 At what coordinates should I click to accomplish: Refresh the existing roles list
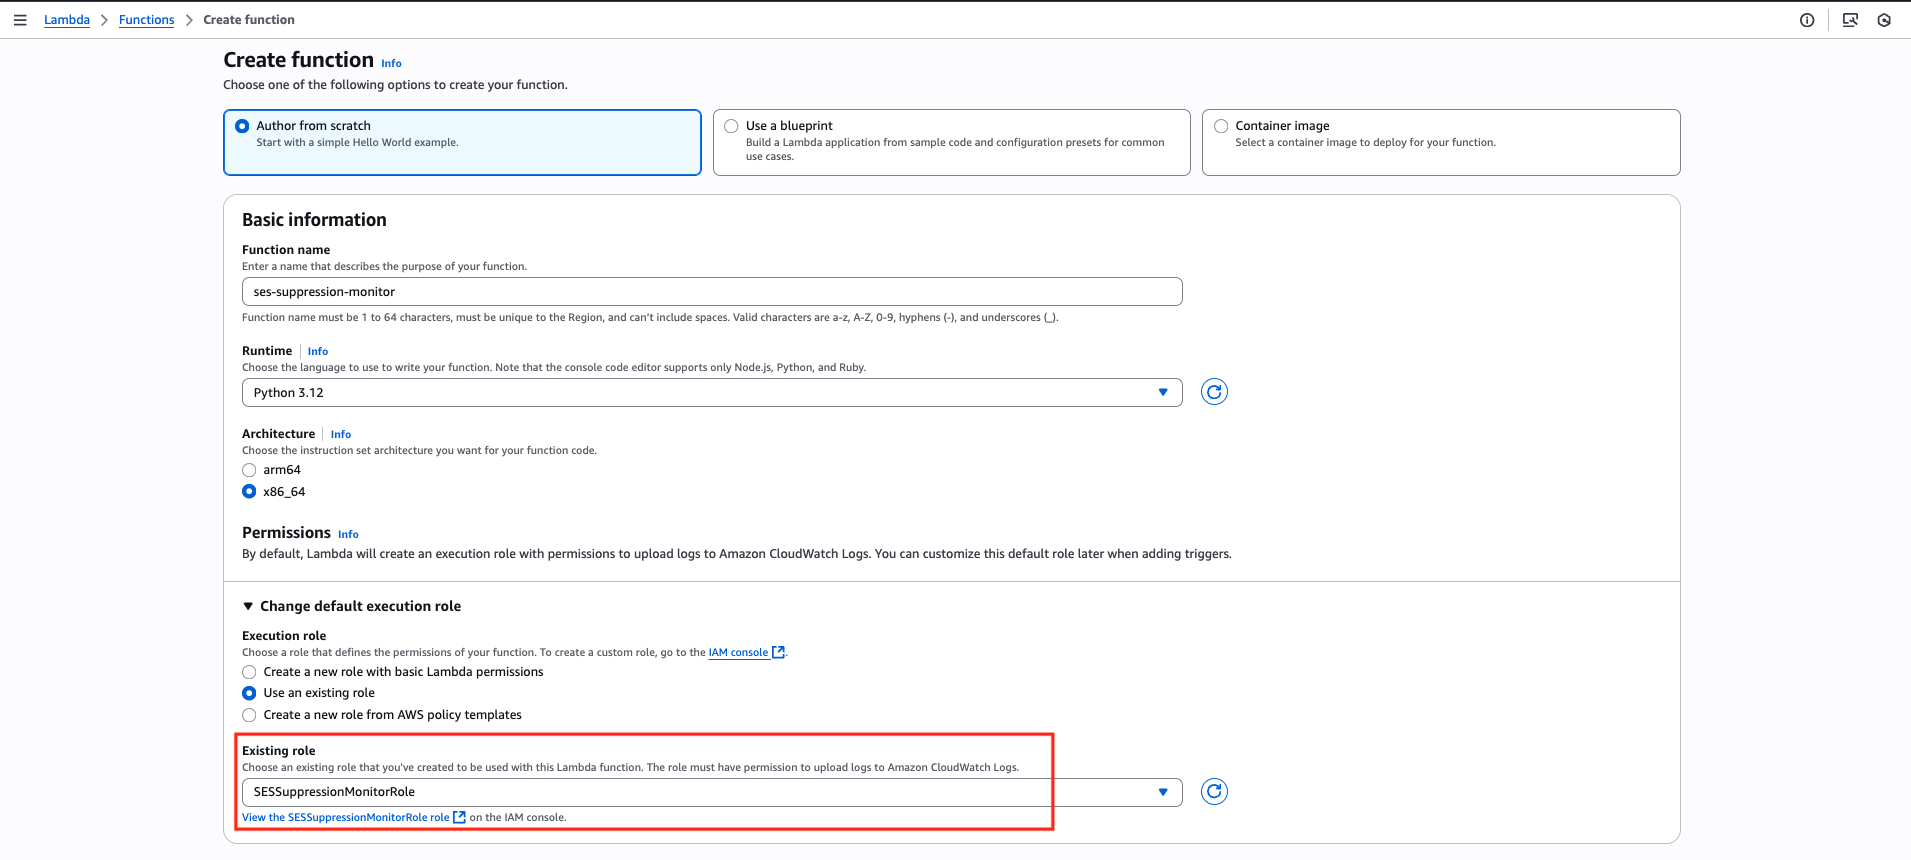pos(1213,792)
